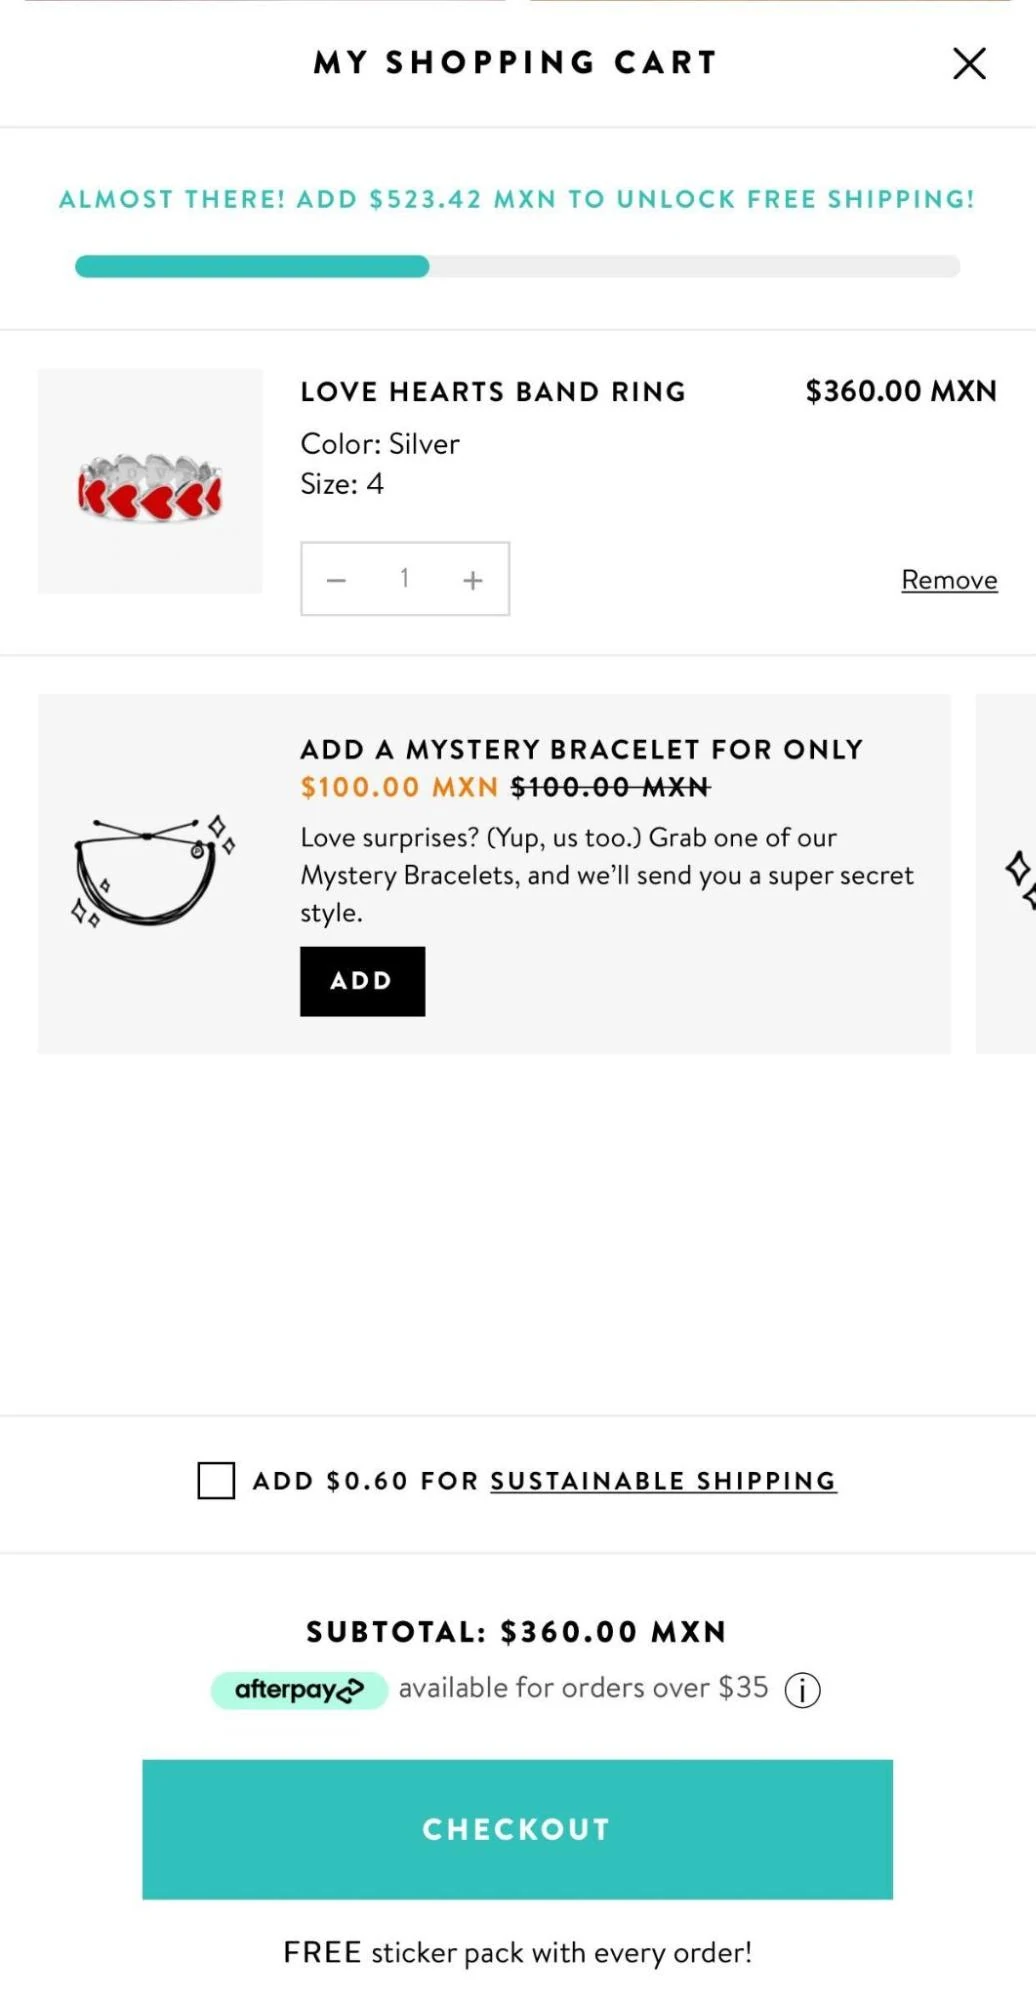Open the Love Hearts ring thumbnail

[x=150, y=482]
